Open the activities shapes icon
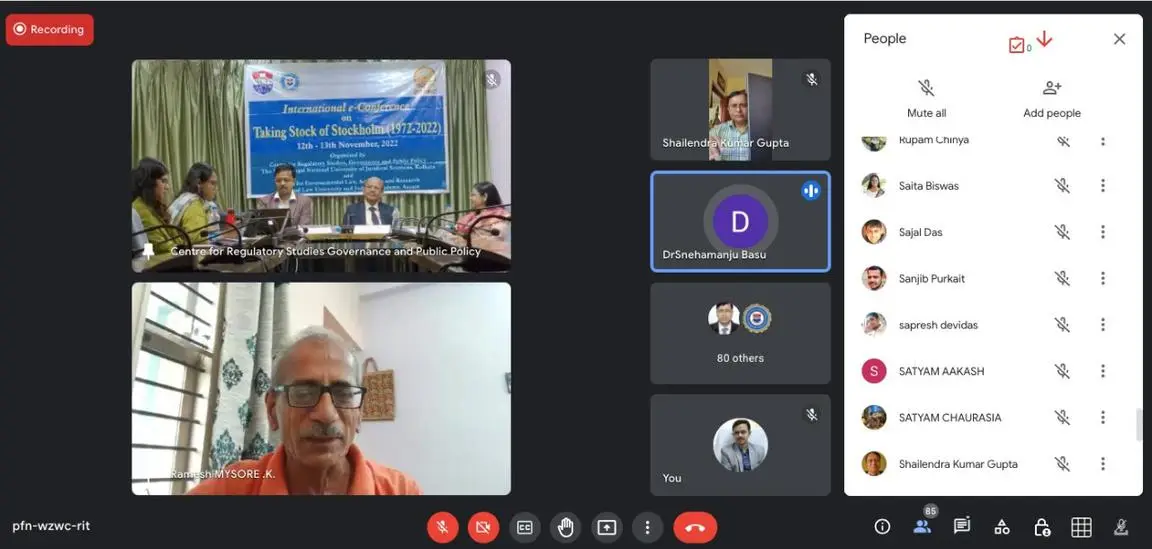1152x549 pixels. click(x=1001, y=527)
